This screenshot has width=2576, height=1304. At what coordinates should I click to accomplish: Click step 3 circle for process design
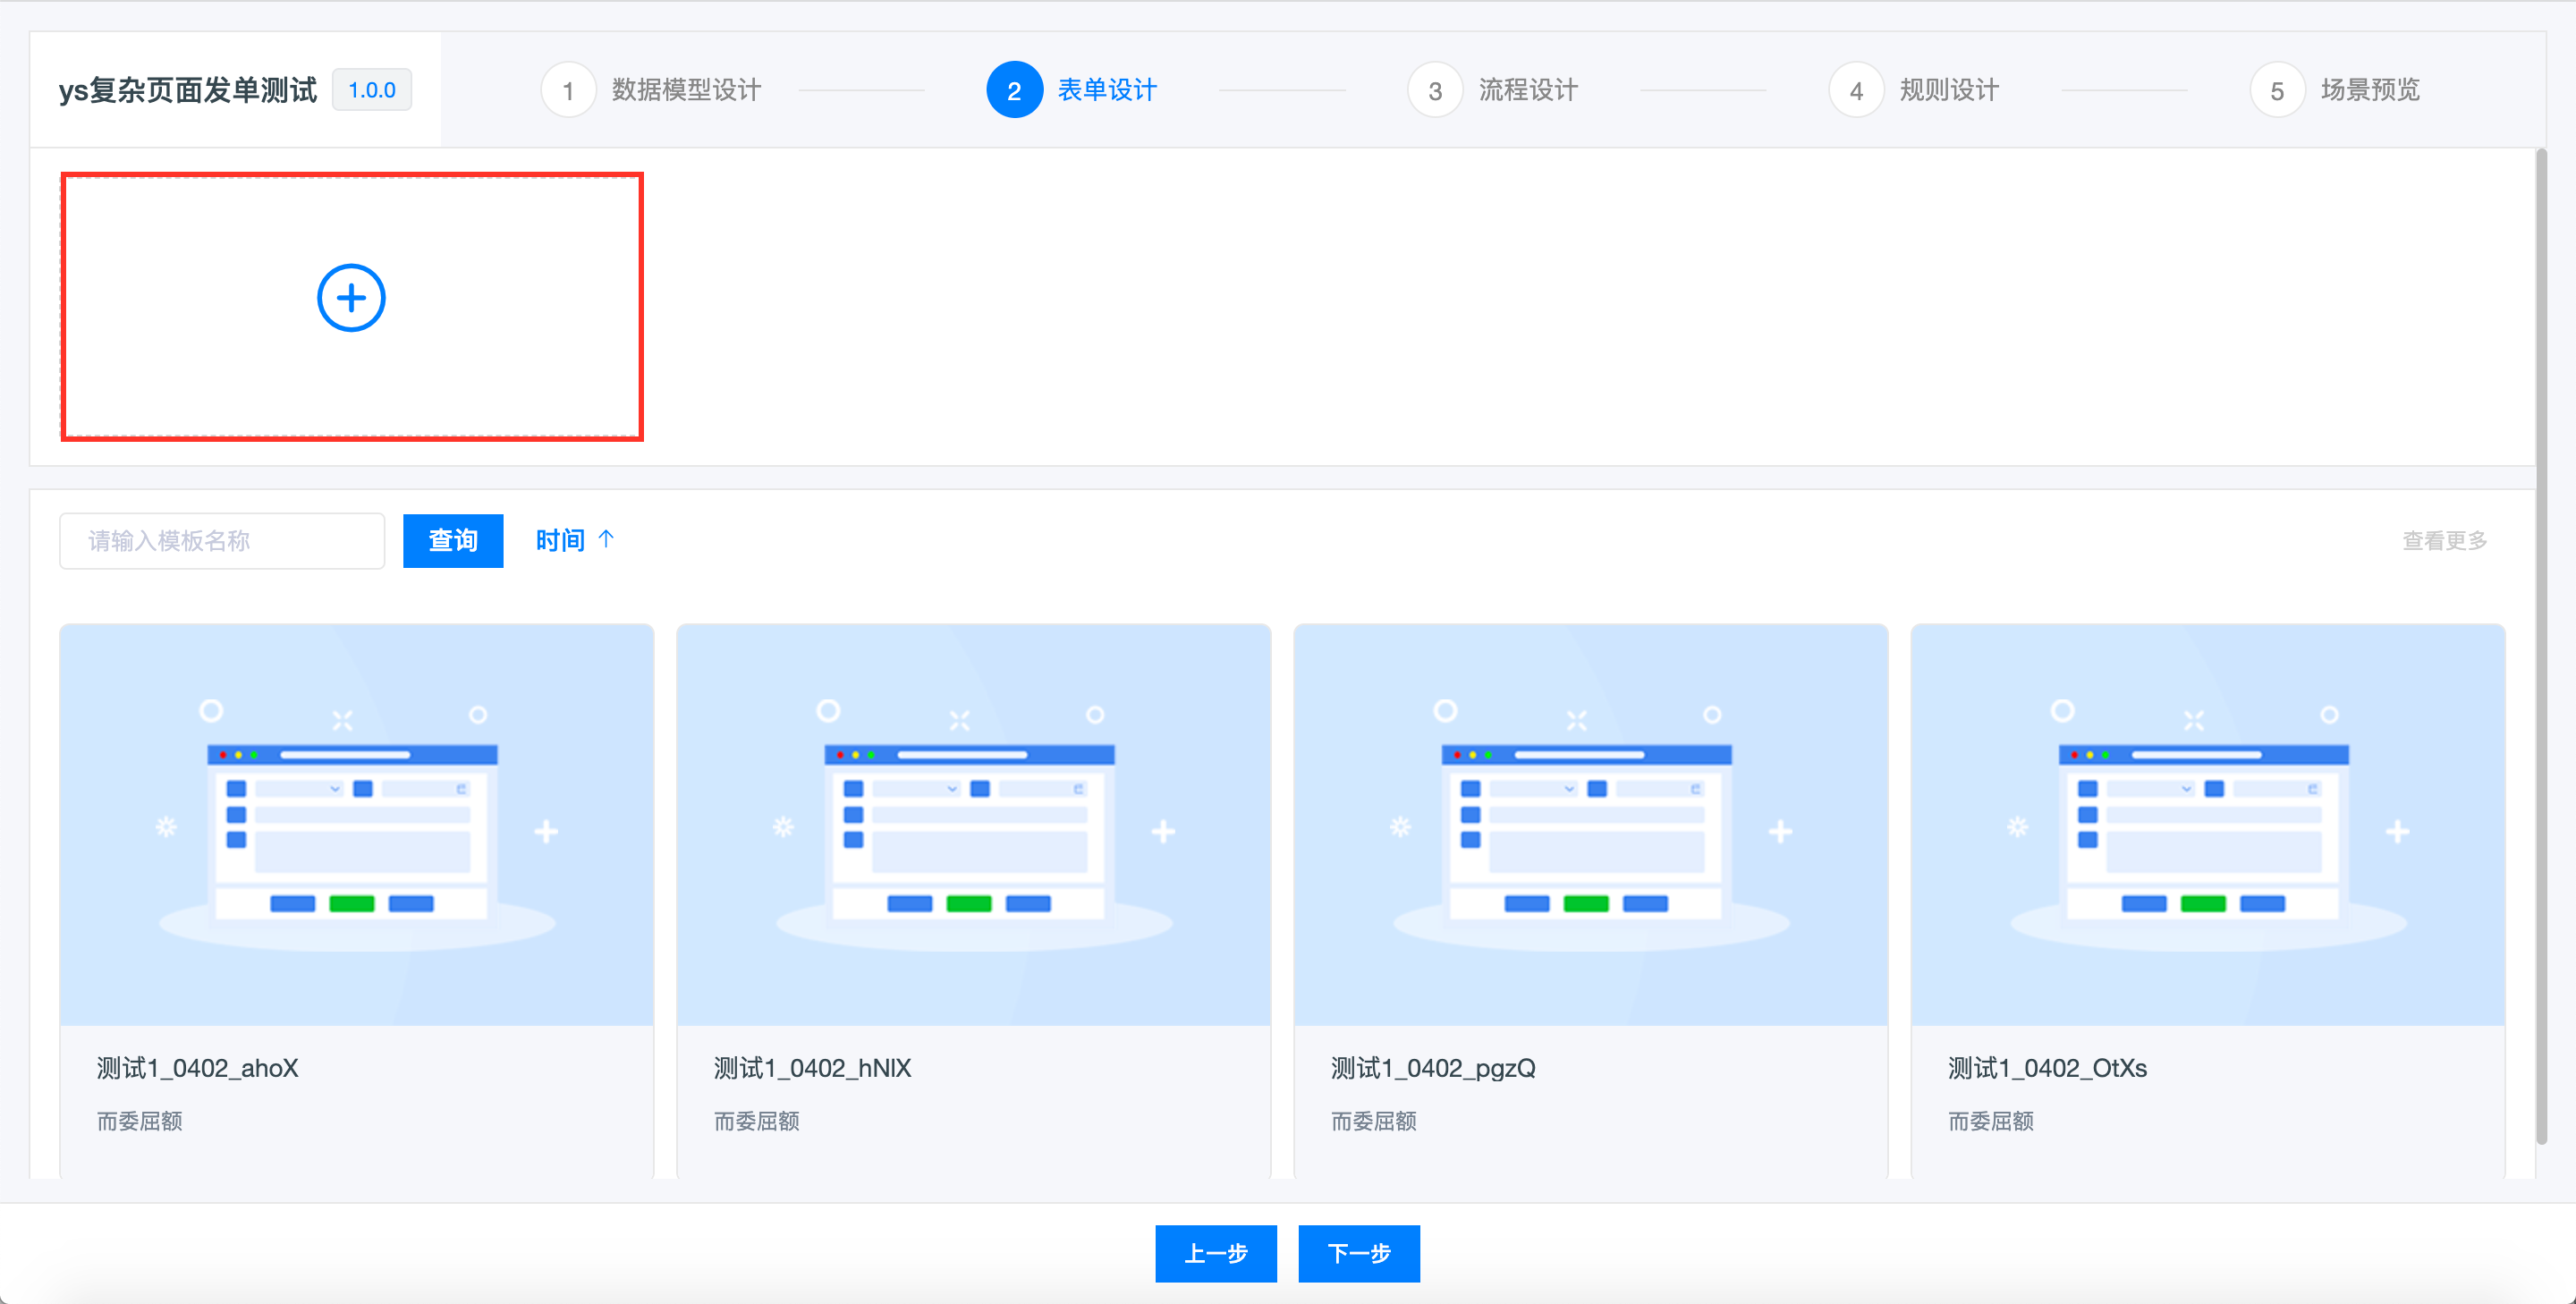click(1435, 91)
